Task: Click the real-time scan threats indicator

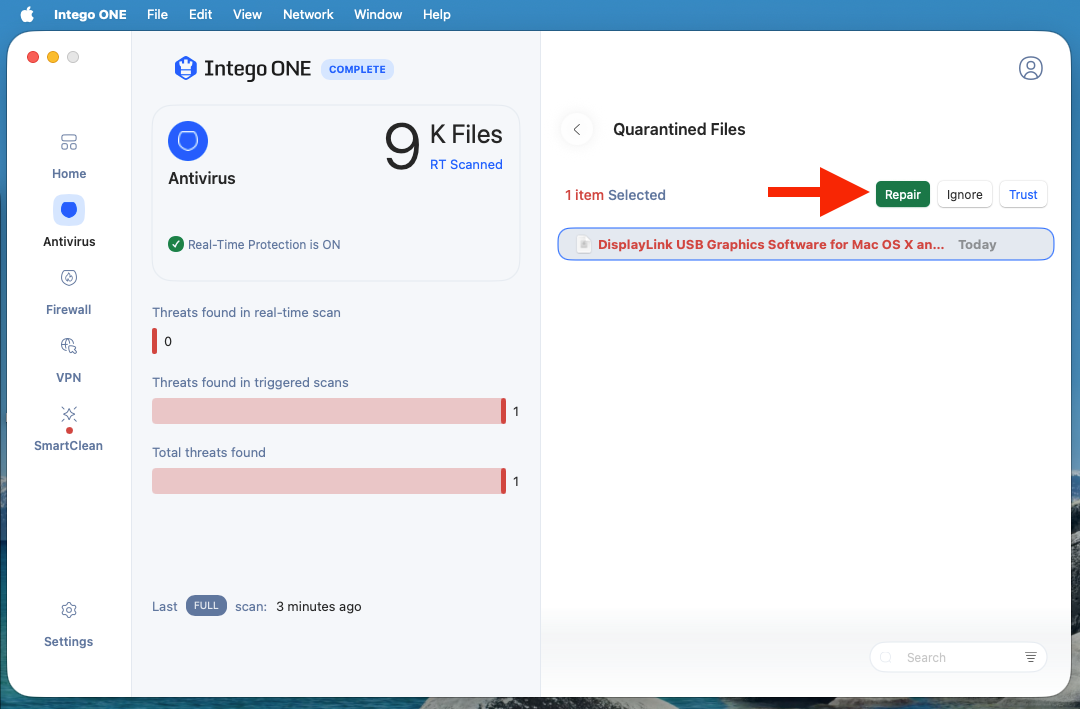Action: [x=155, y=341]
